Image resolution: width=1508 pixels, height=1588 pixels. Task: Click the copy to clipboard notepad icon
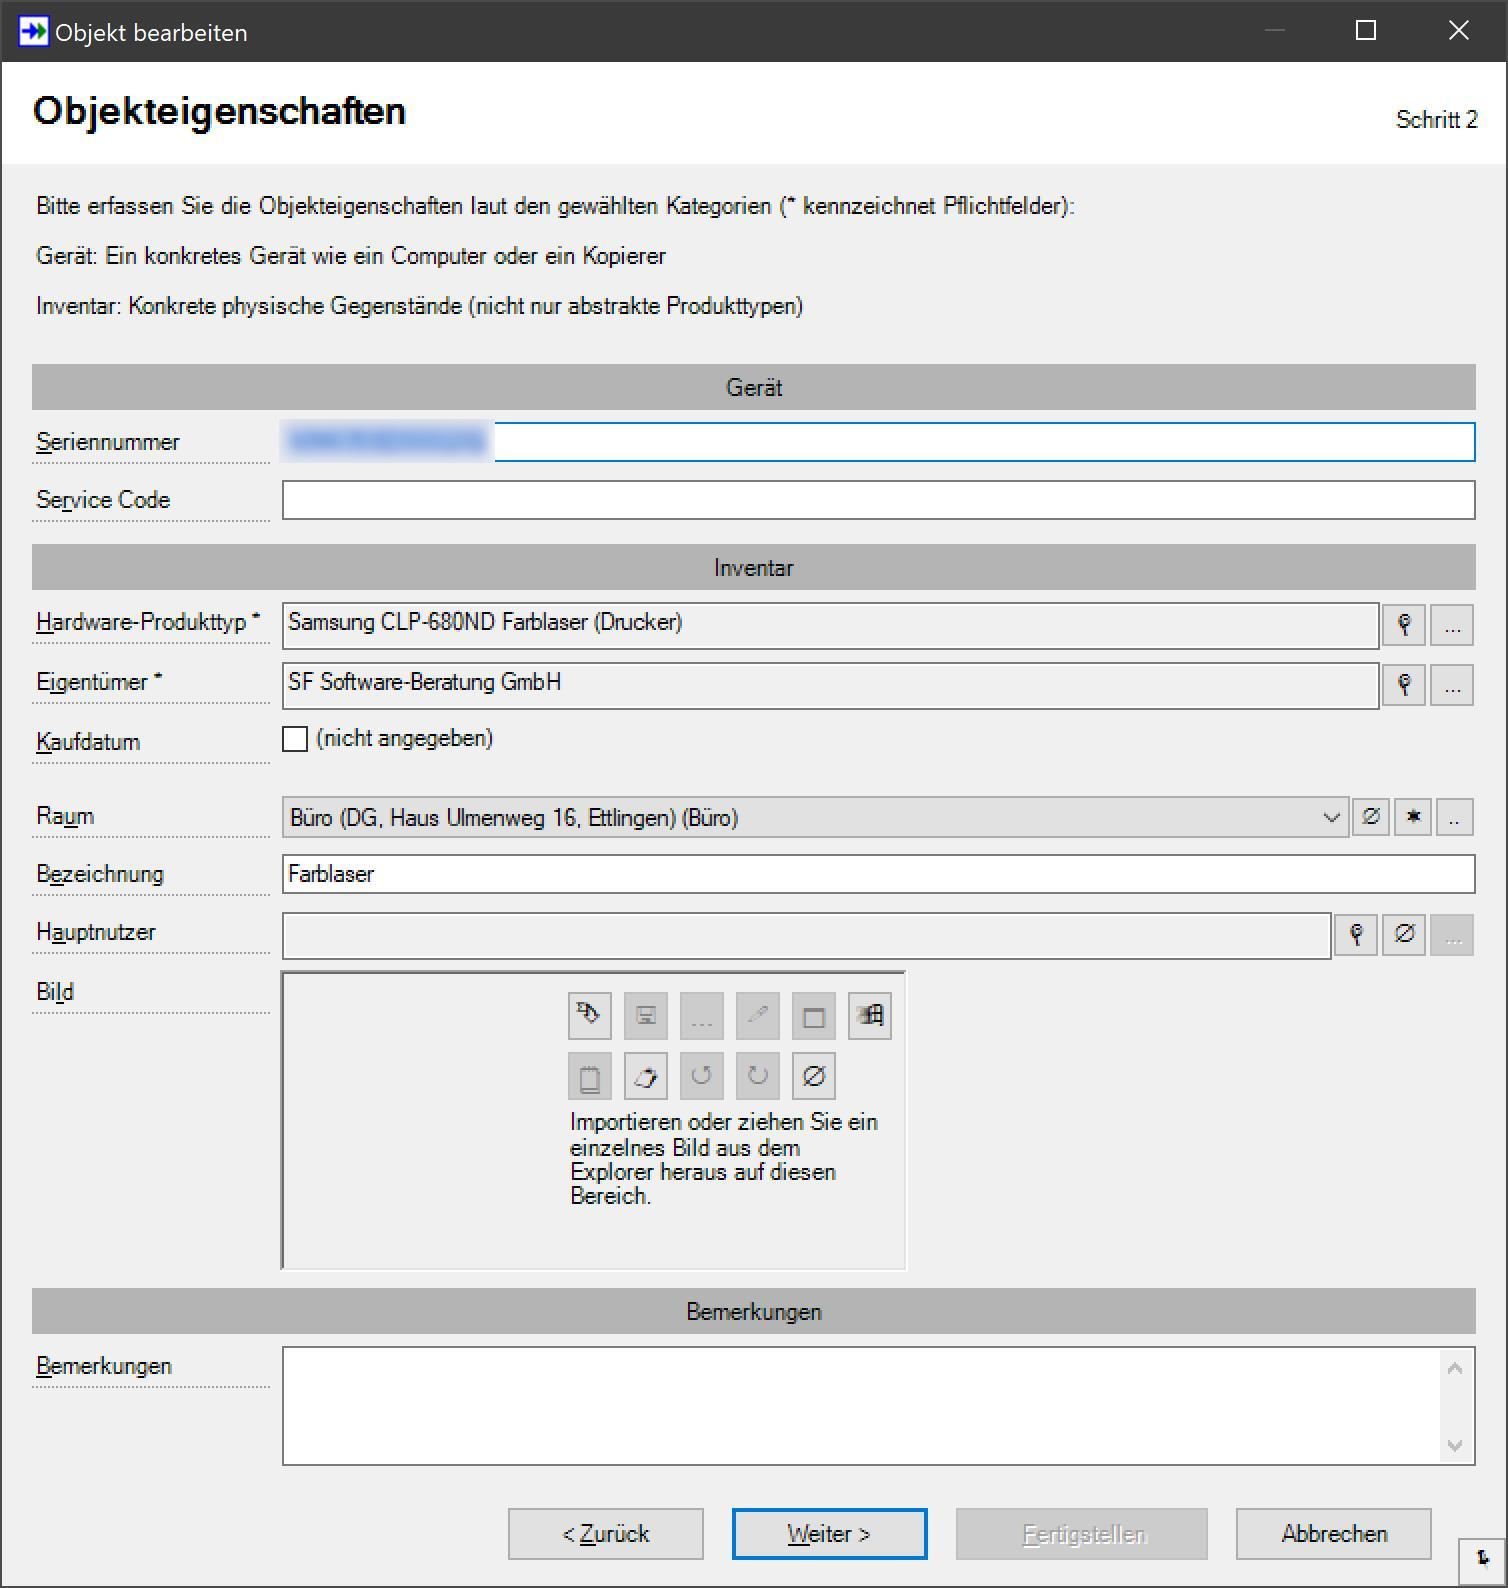(x=590, y=1076)
